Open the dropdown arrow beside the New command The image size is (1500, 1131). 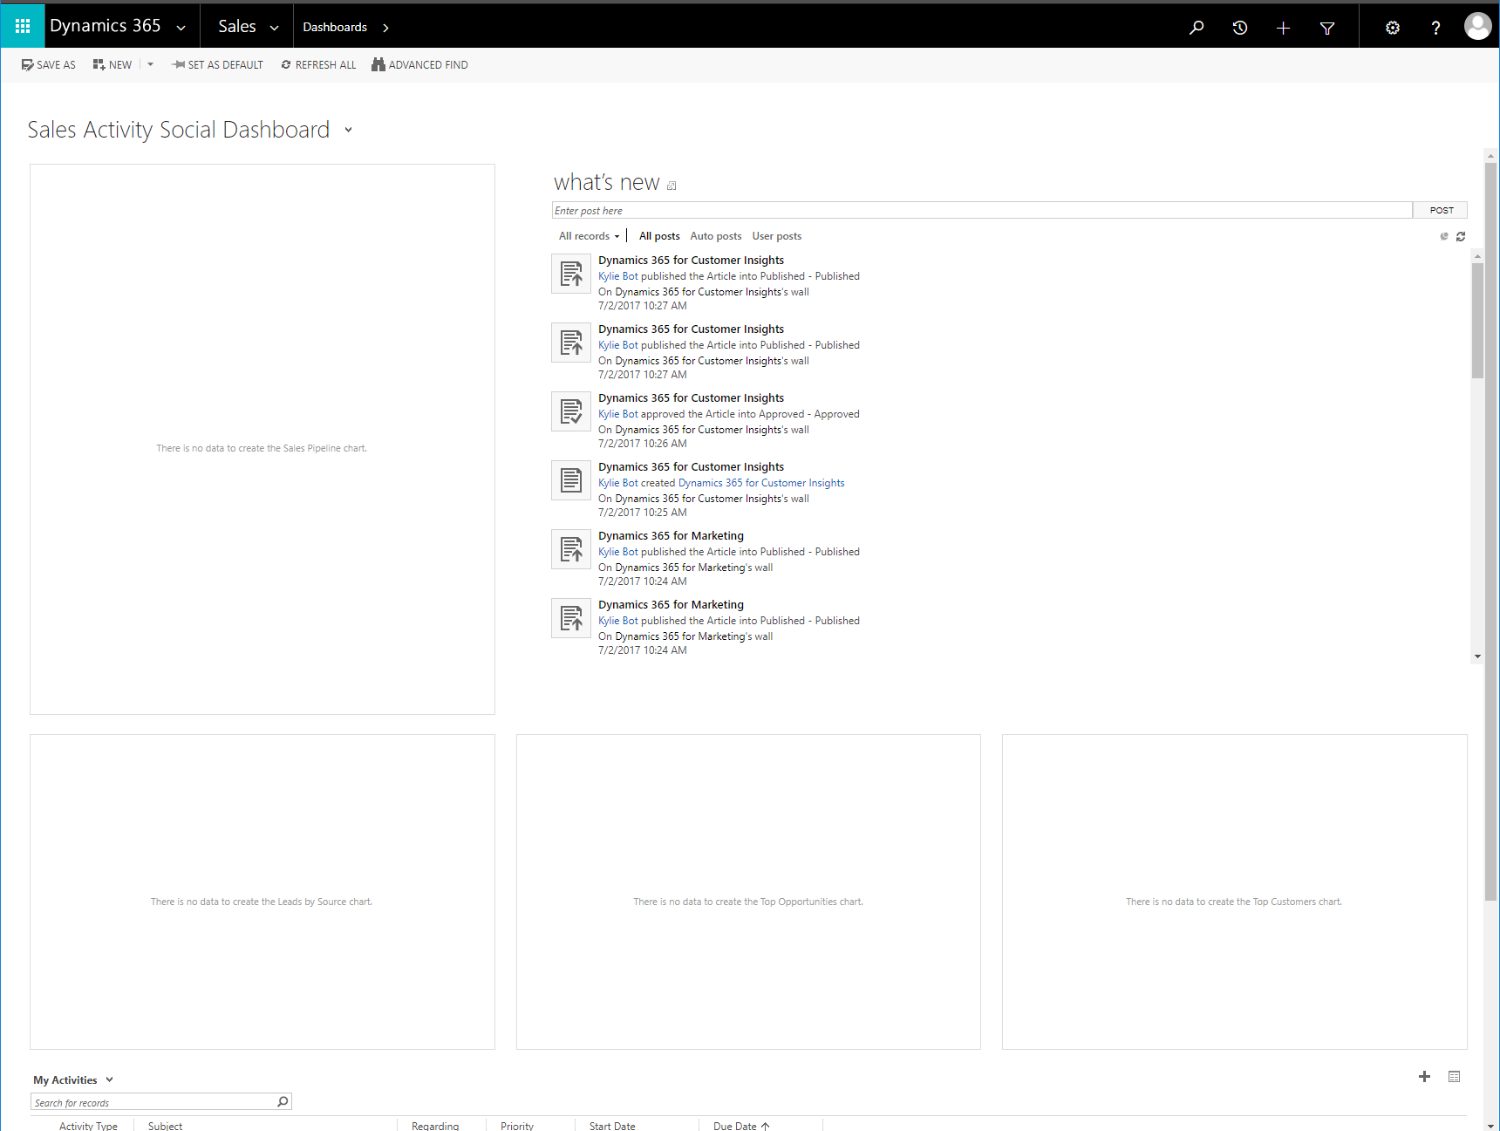(x=150, y=65)
